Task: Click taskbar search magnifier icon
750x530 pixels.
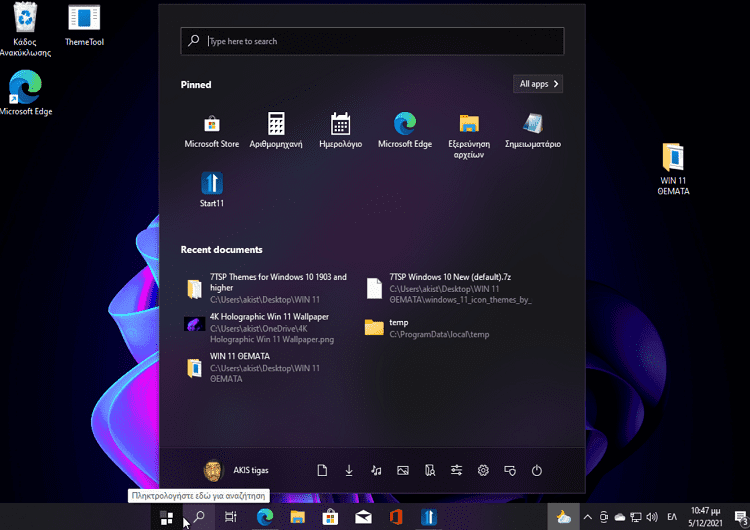Action: [x=199, y=517]
